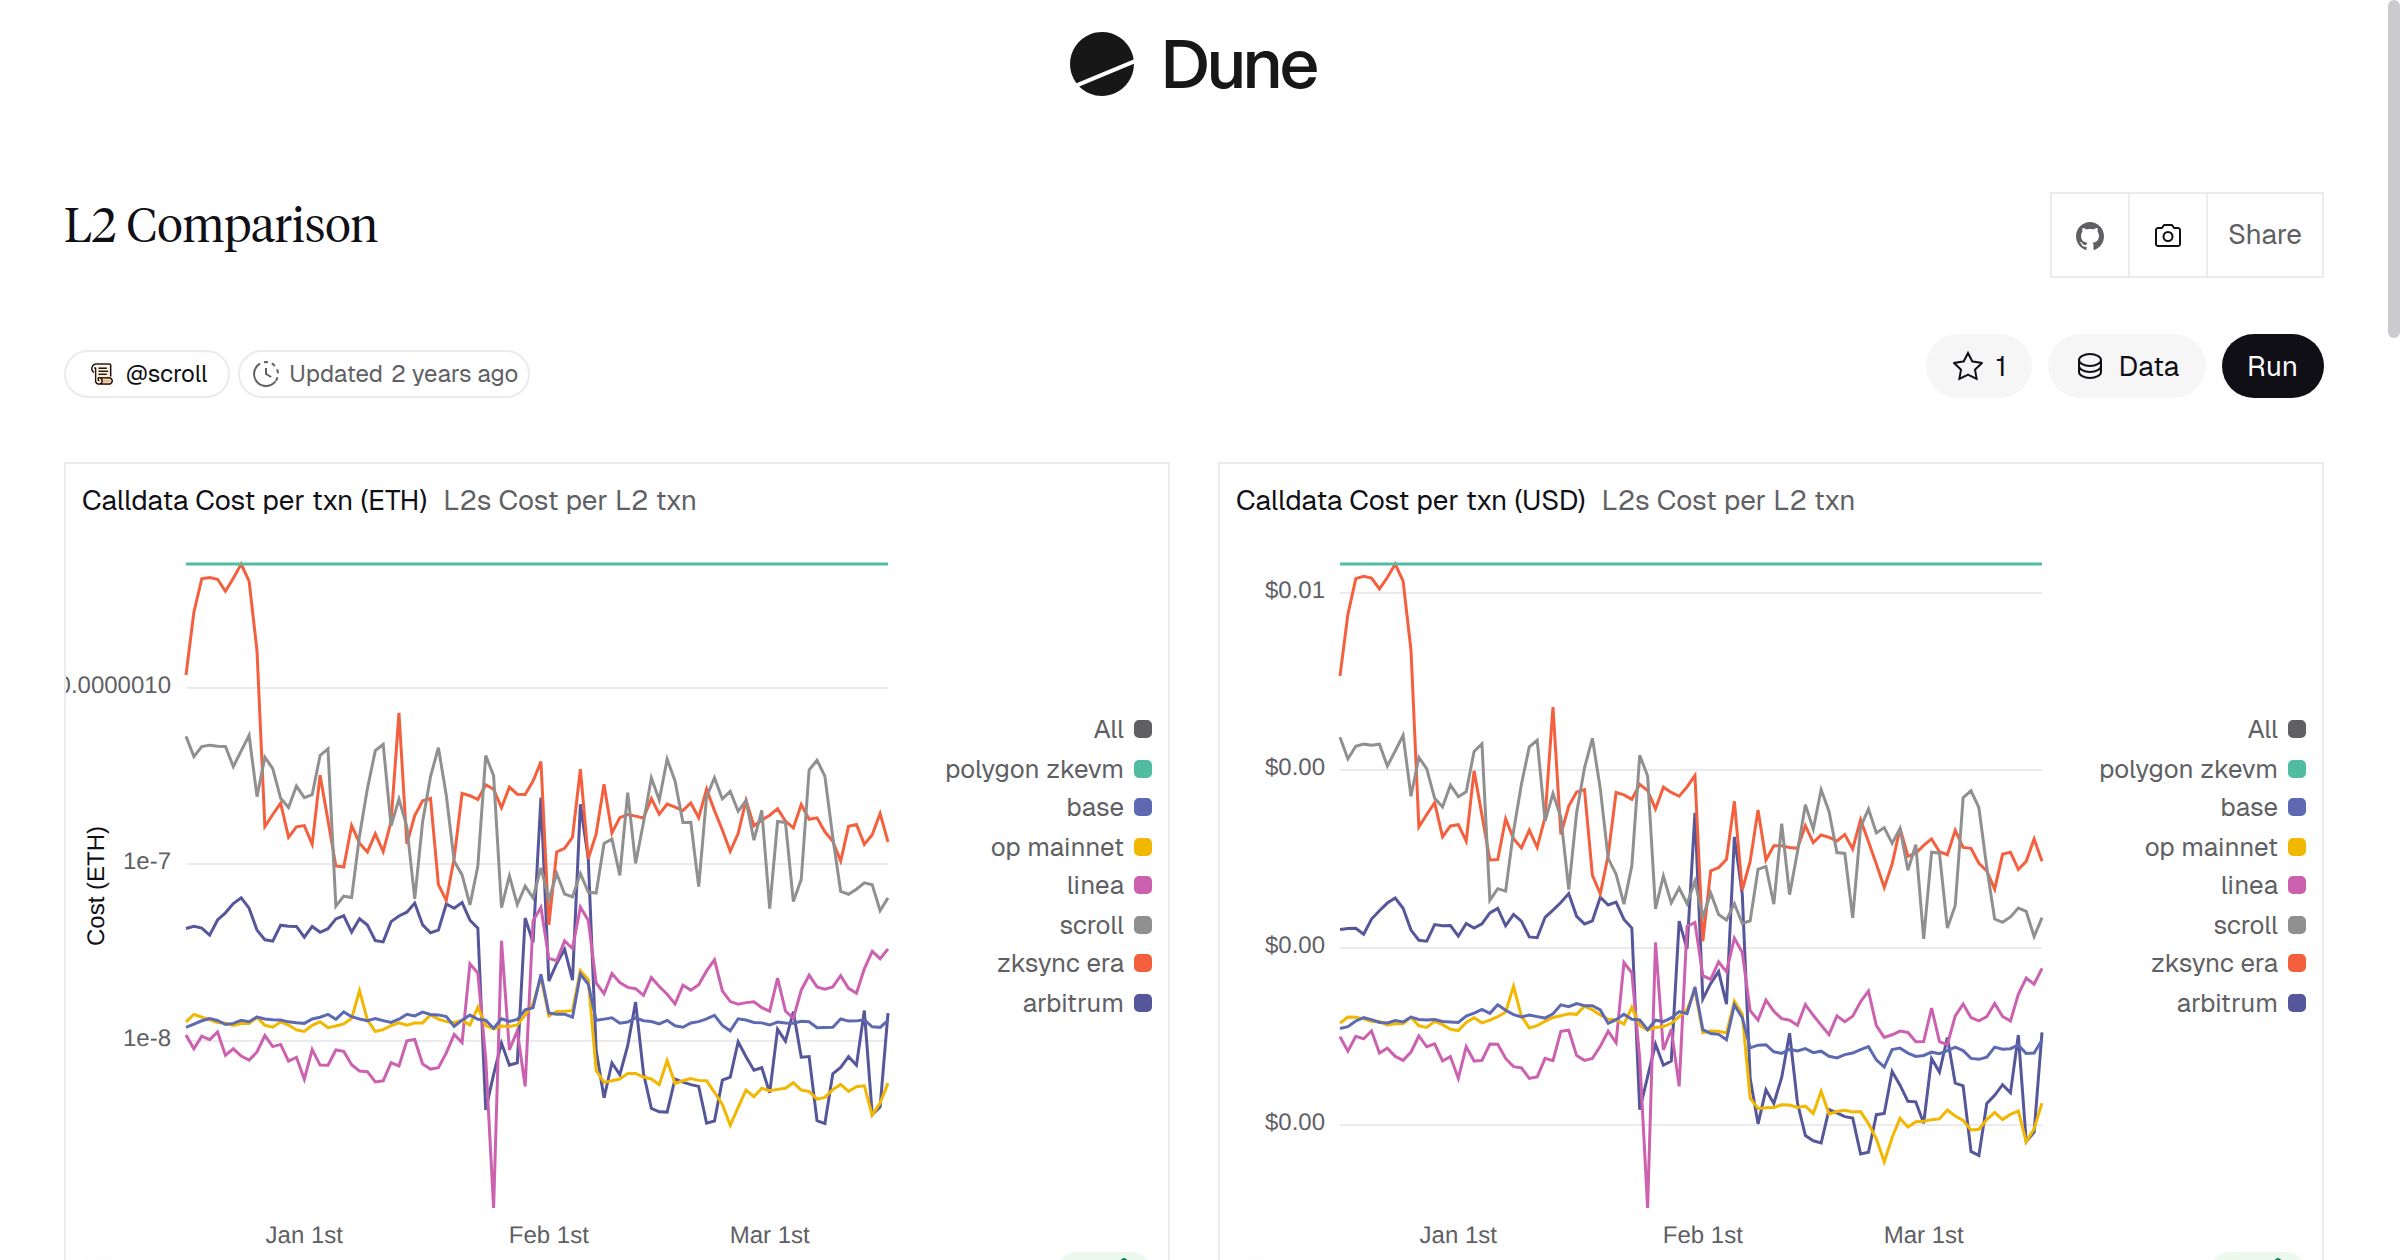The height and width of the screenshot is (1260, 2400).
Task: Click the scroll author avatar icon
Action: (102, 374)
